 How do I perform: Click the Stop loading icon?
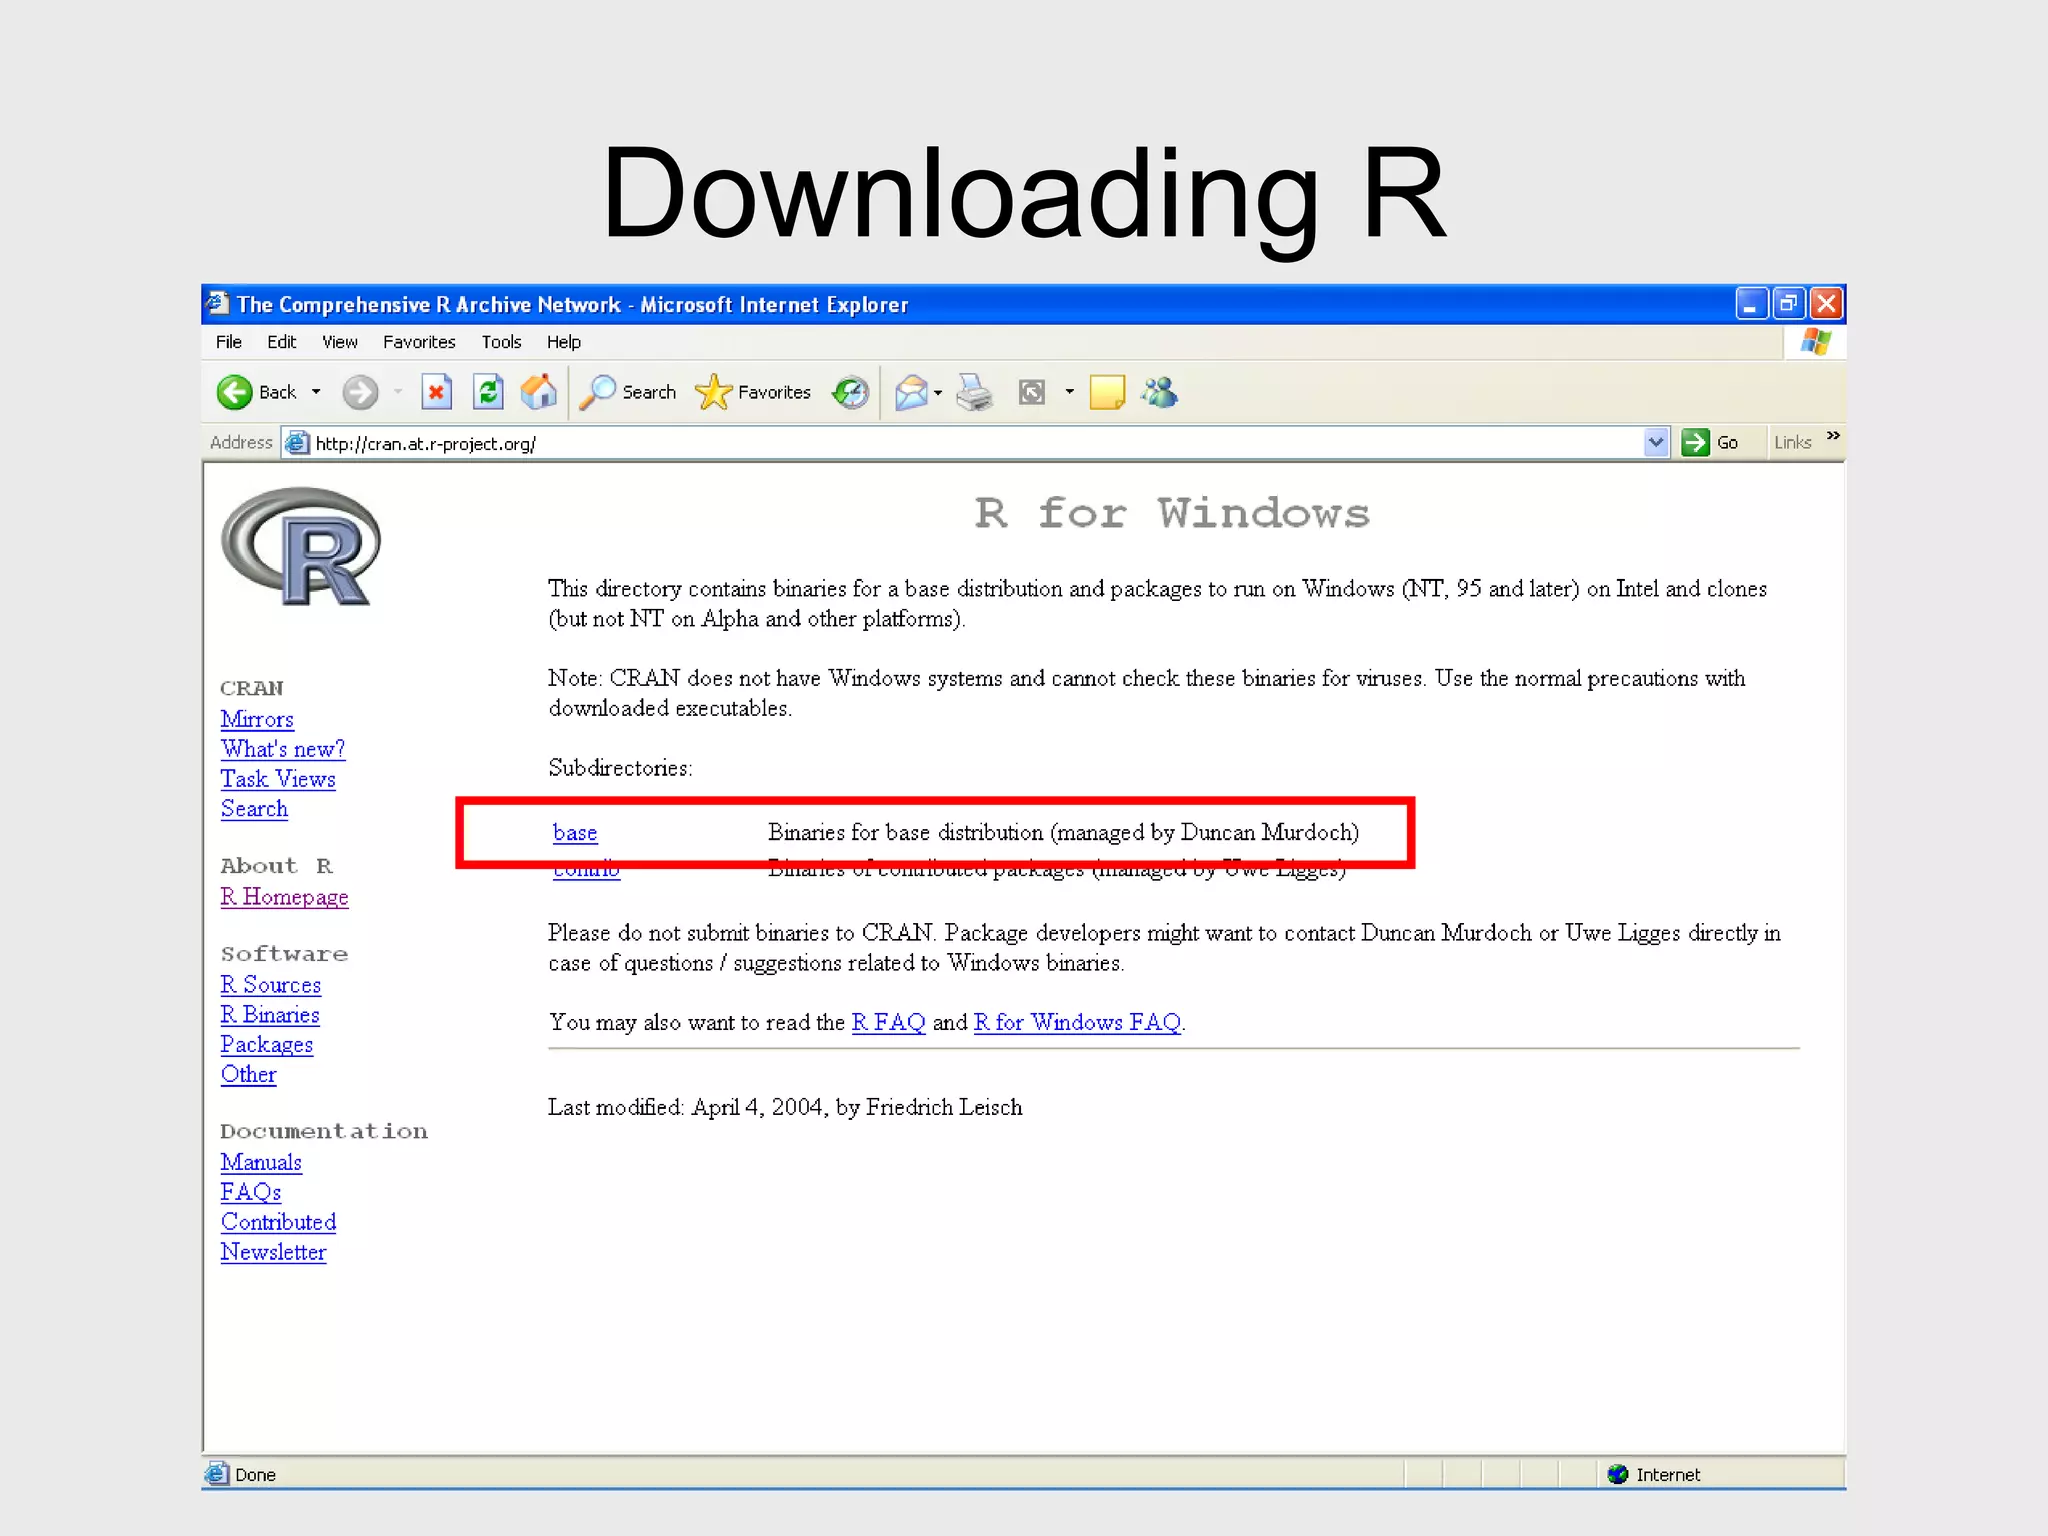(x=437, y=392)
